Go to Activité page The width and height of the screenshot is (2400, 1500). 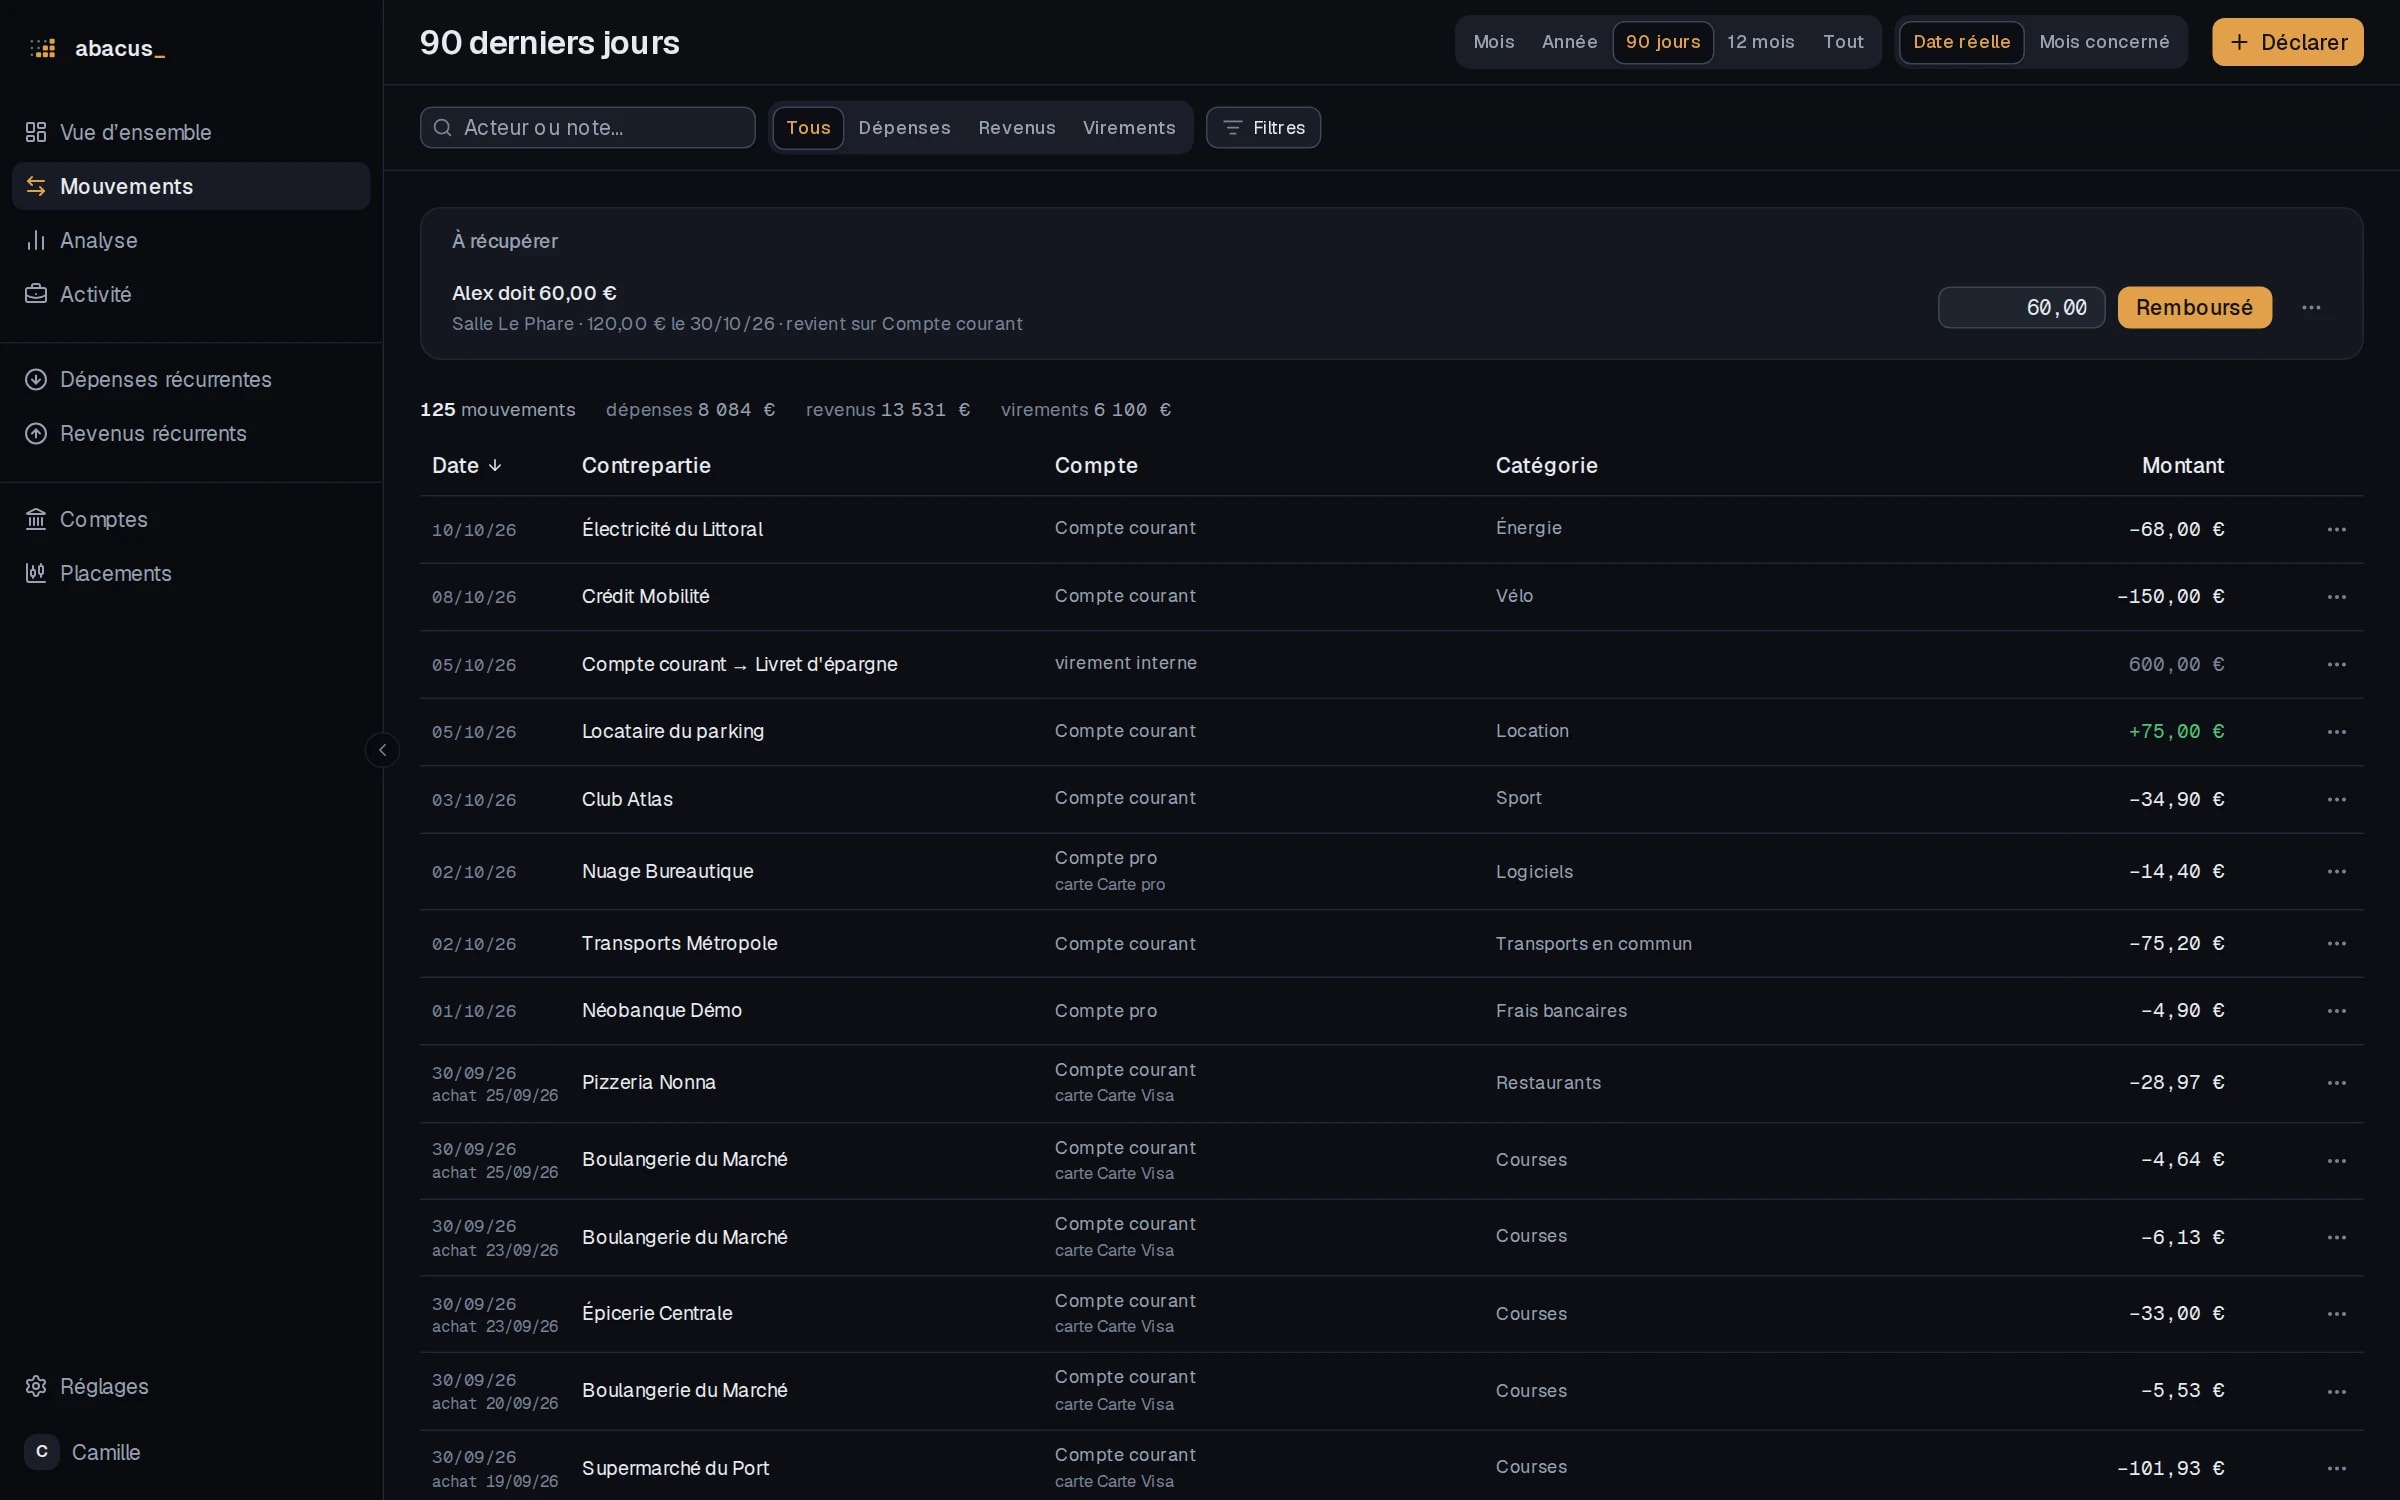pyautogui.click(x=191, y=294)
